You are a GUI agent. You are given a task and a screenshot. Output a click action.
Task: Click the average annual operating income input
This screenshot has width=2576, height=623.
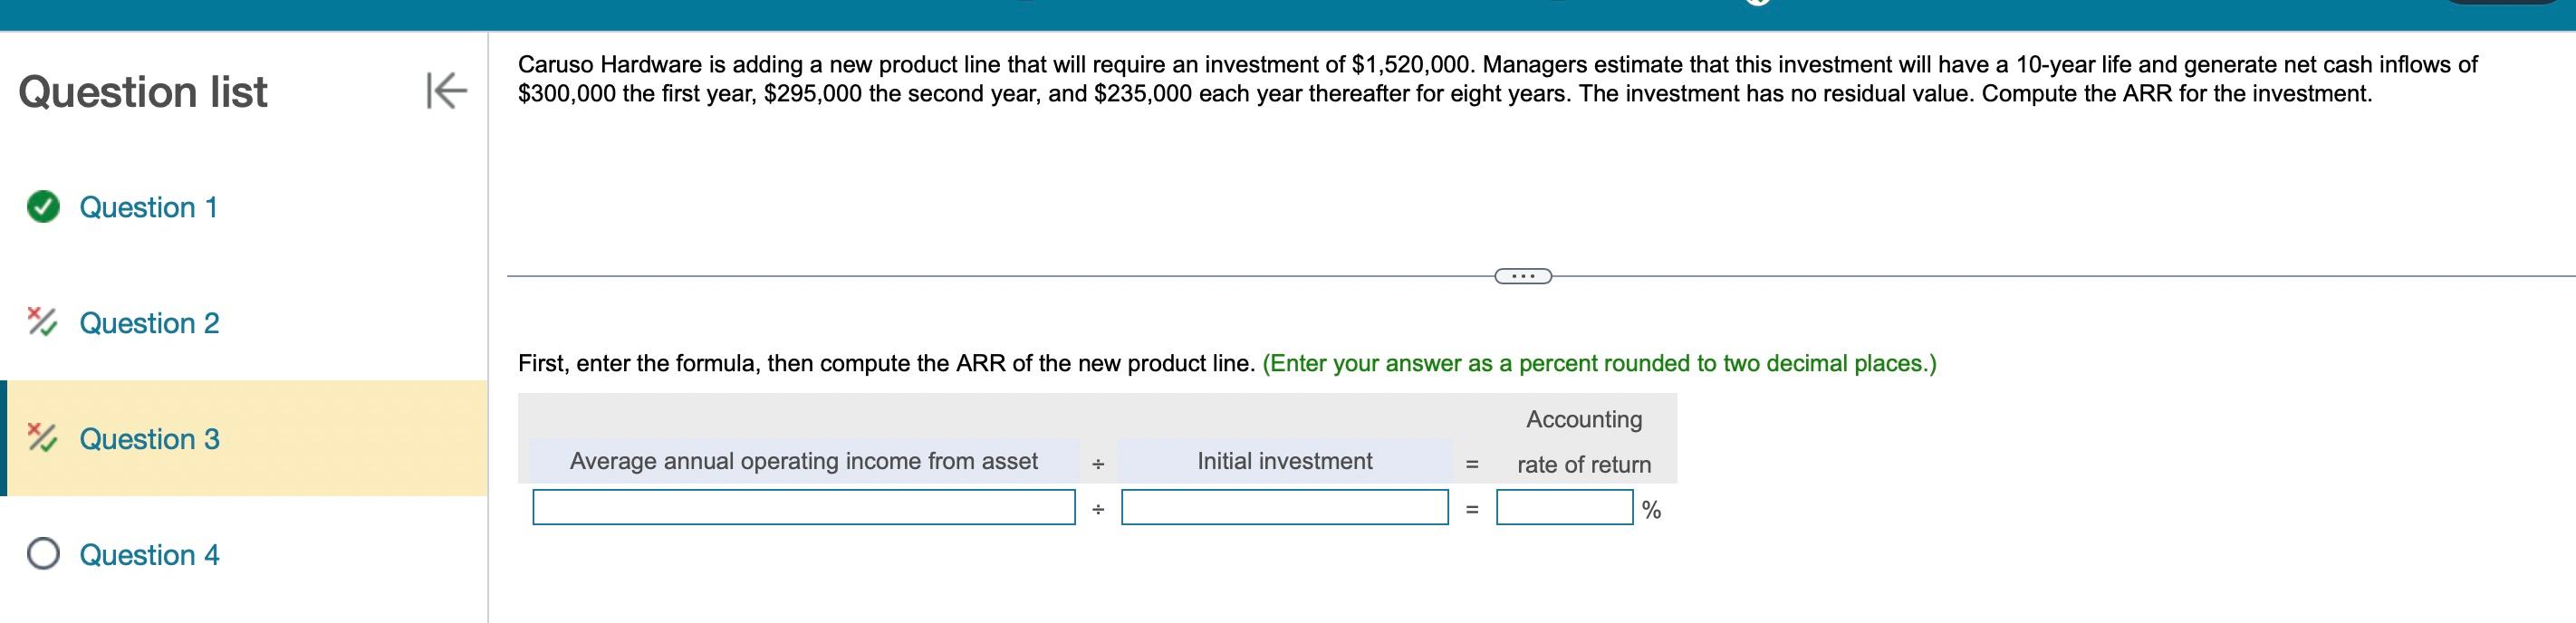pos(803,507)
